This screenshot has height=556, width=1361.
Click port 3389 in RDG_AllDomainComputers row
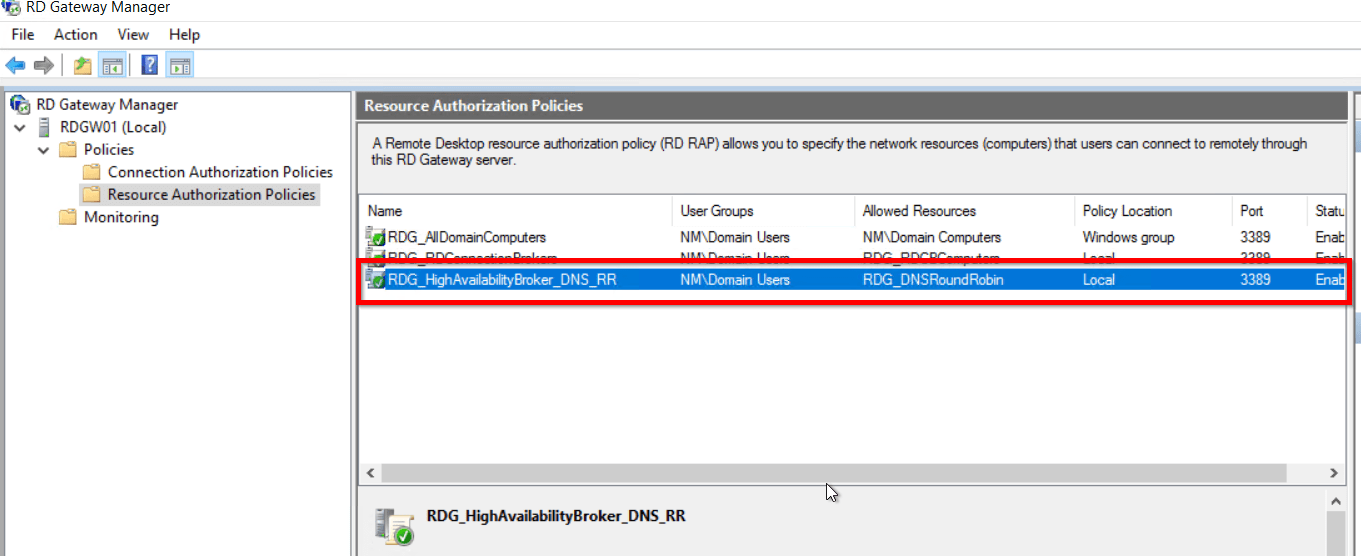point(1255,237)
